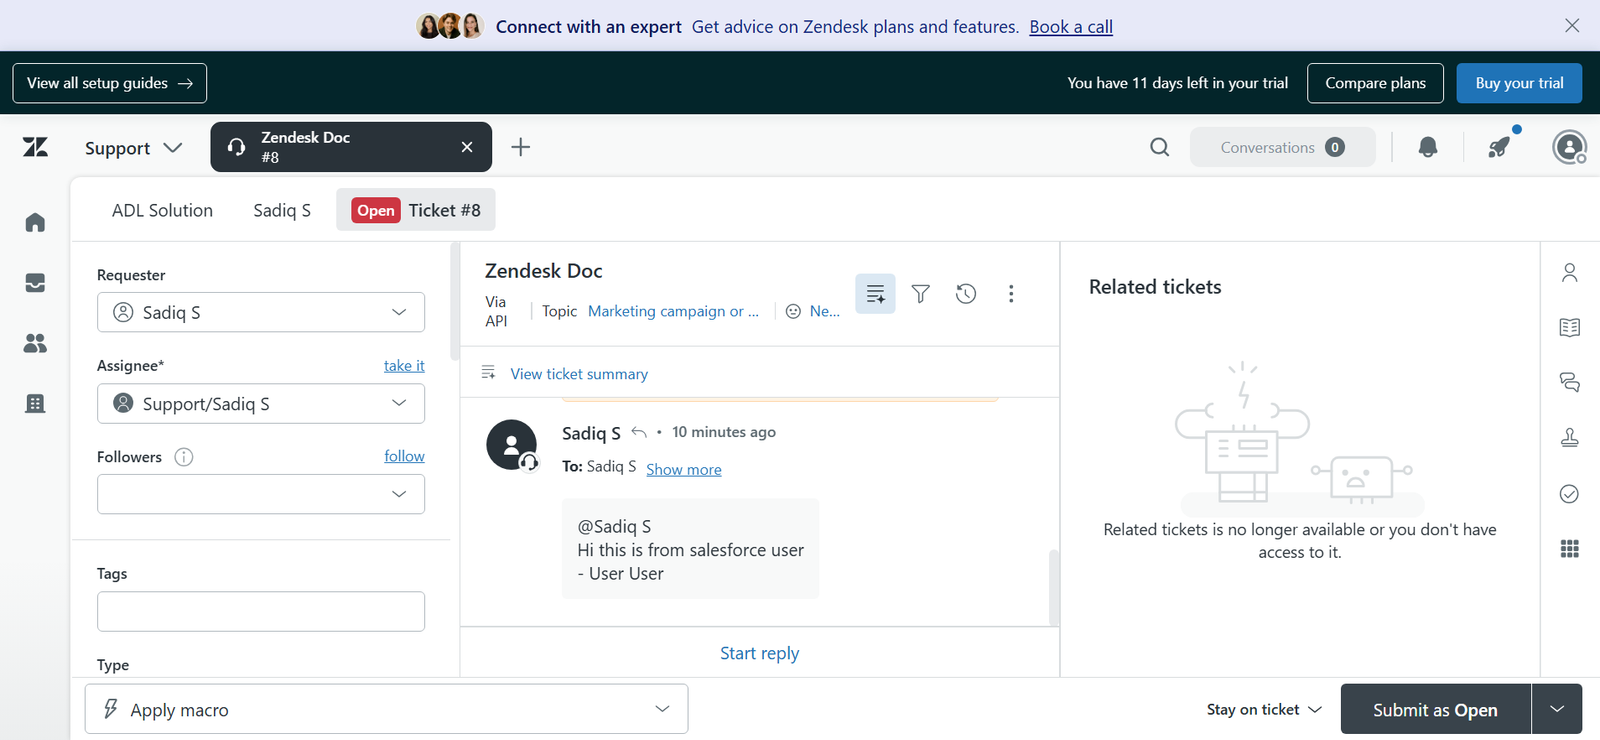Open Side conversations icon in right rail
This screenshot has height=740, width=1600.
tap(1570, 382)
